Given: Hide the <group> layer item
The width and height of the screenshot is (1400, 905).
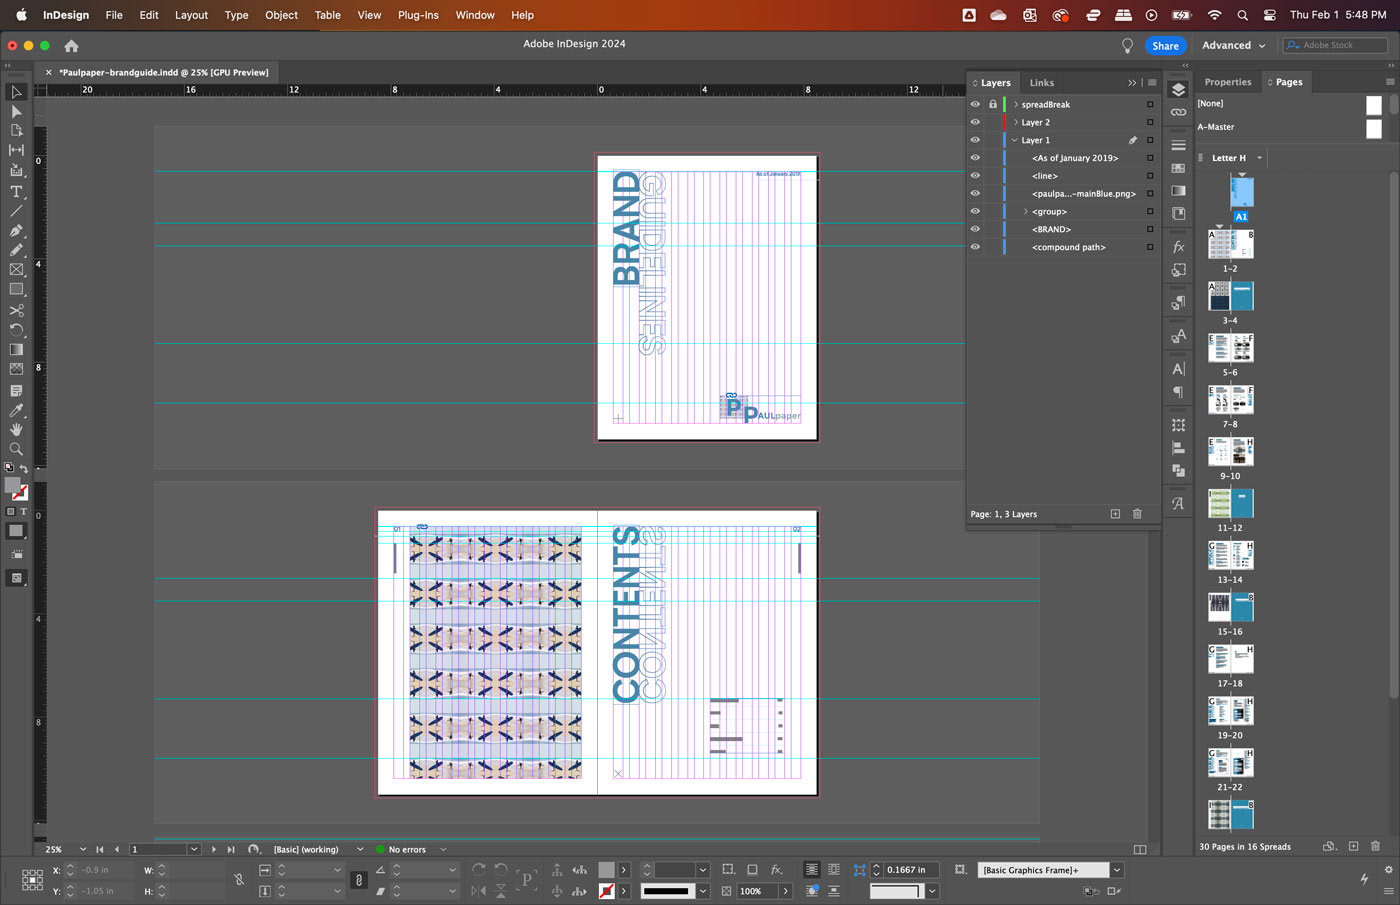Looking at the screenshot, I should point(975,211).
